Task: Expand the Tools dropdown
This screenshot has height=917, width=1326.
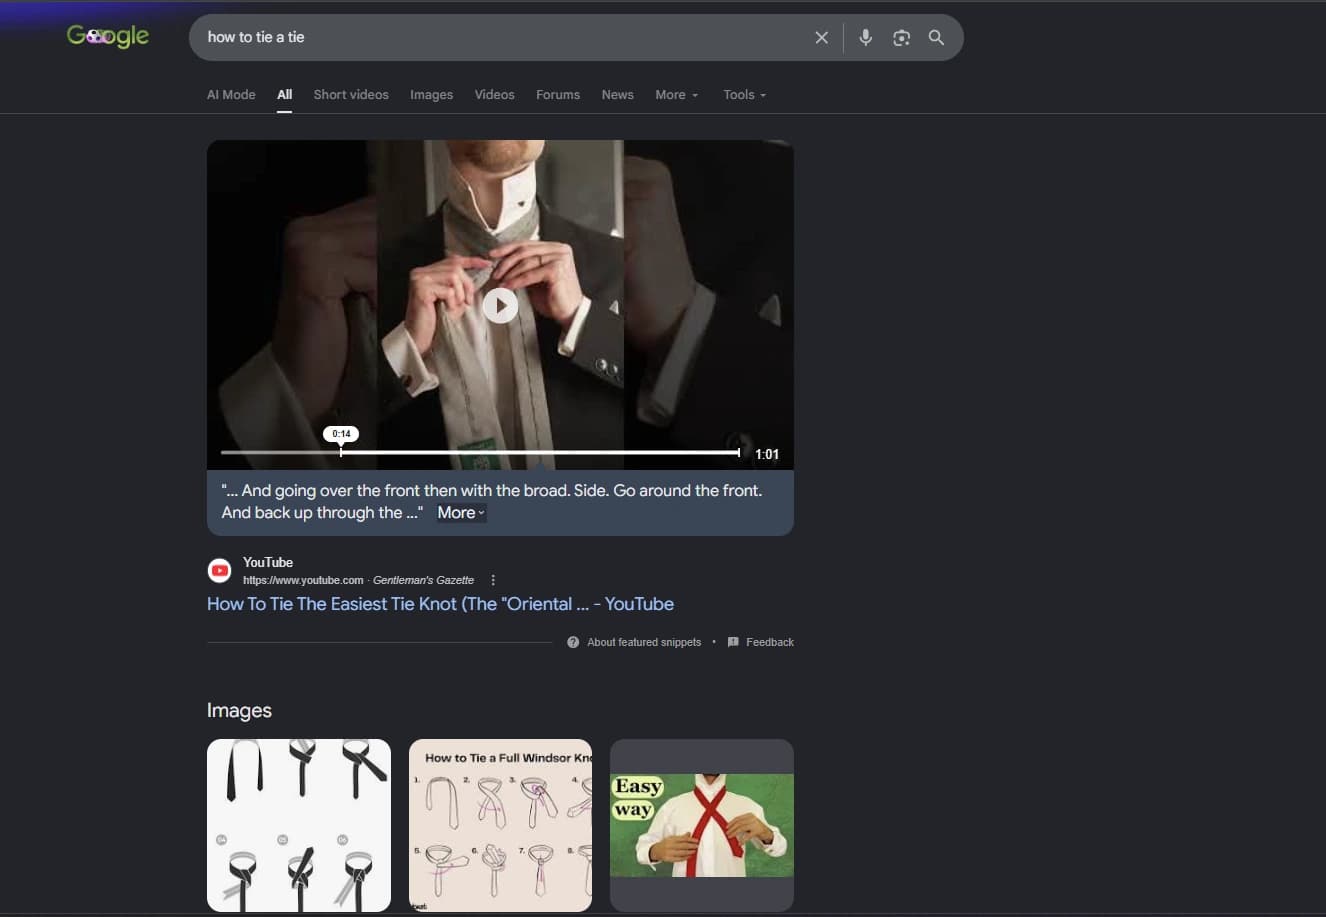Action: pyautogui.click(x=744, y=95)
